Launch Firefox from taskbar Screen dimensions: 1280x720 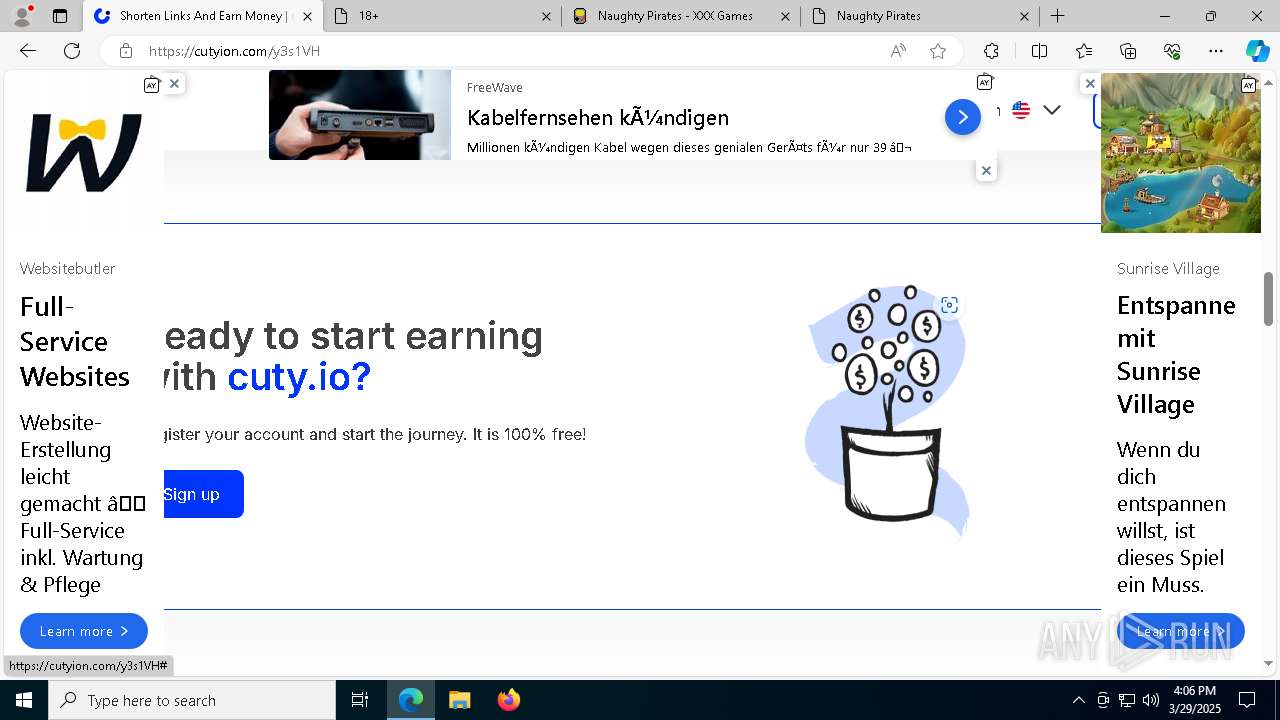508,700
